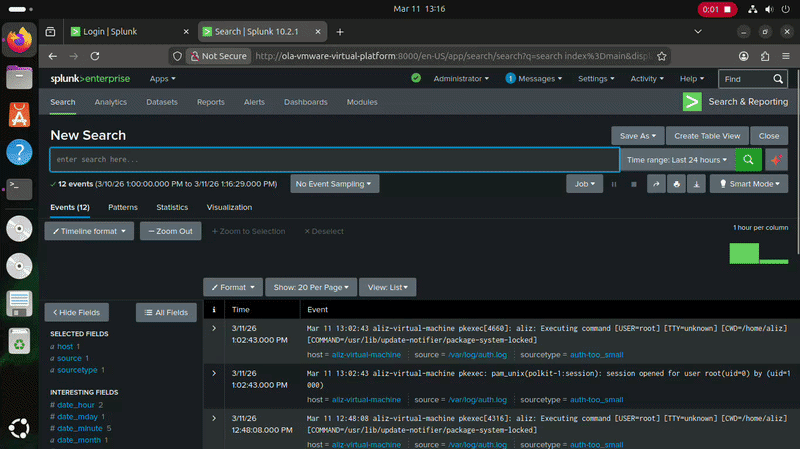Open the Dashboards nav item
The height and width of the screenshot is (449, 800).
[306, 102]
